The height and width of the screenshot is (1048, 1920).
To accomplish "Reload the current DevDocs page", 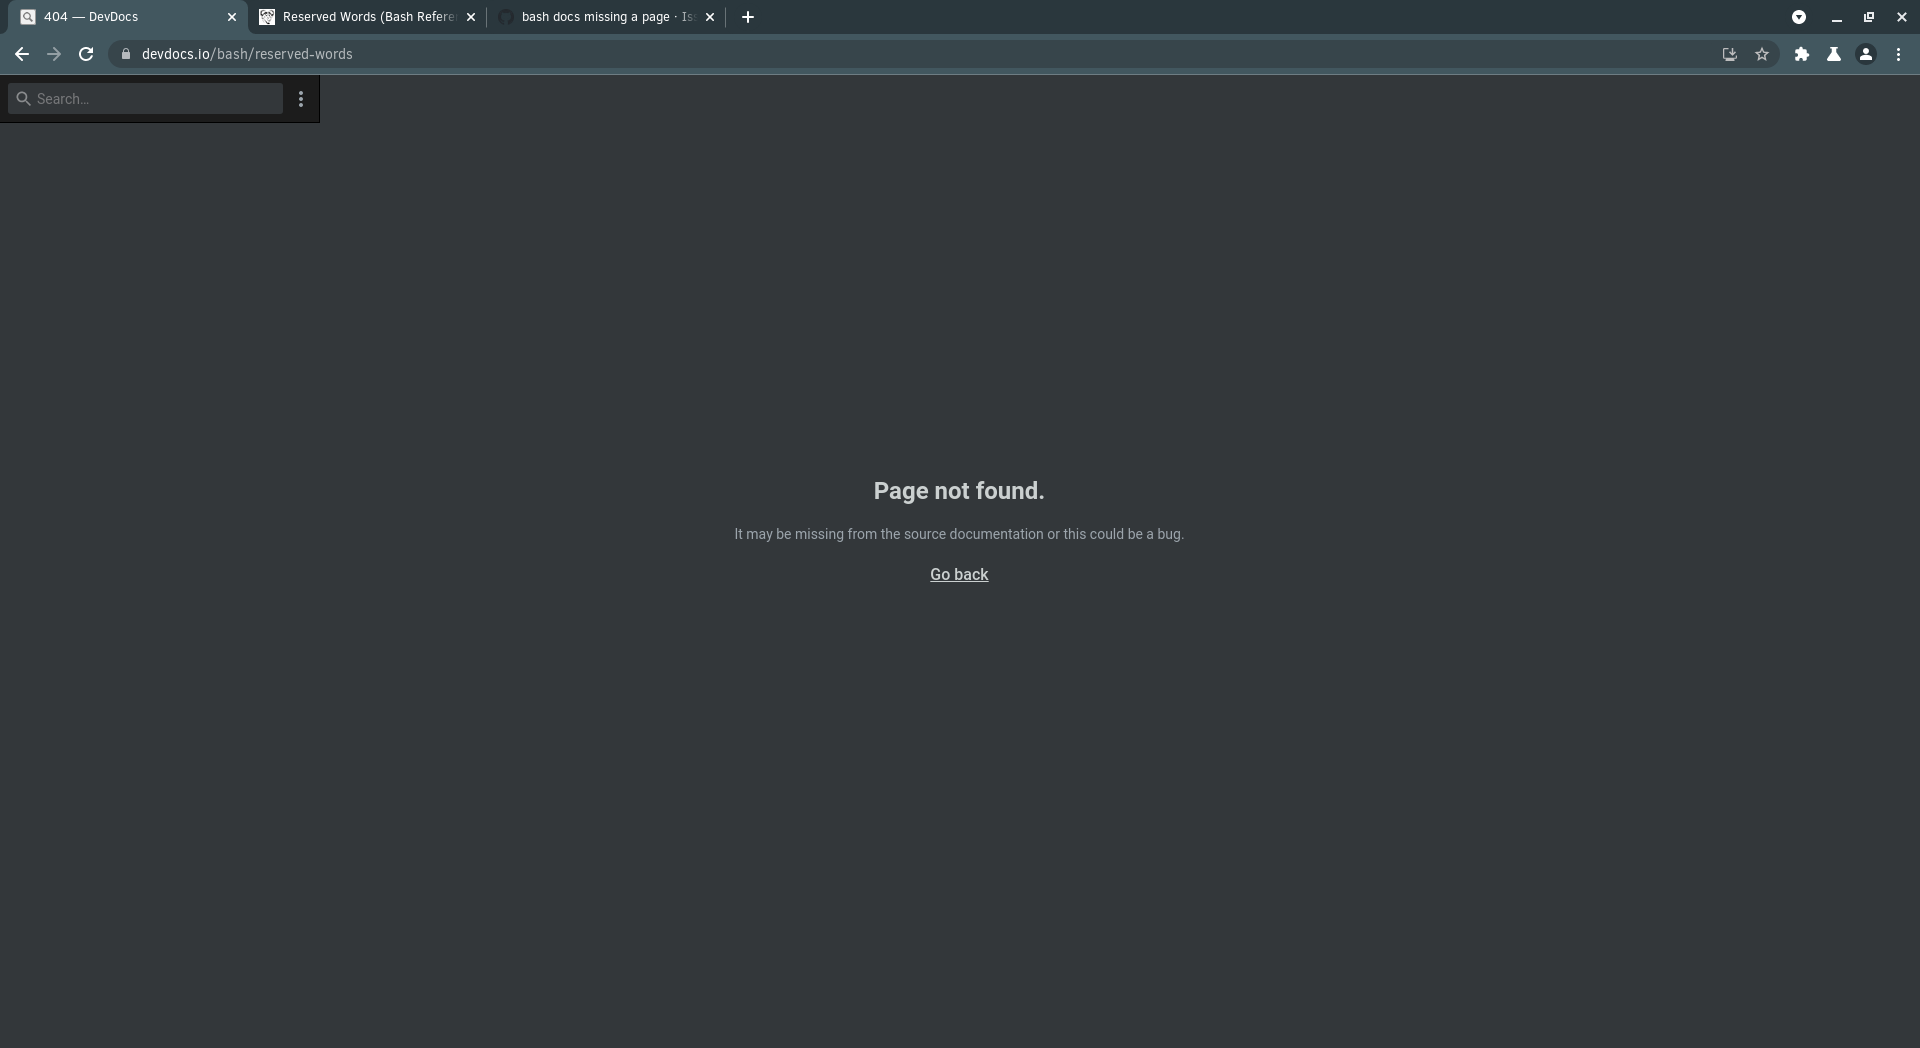I will point(86,54).
